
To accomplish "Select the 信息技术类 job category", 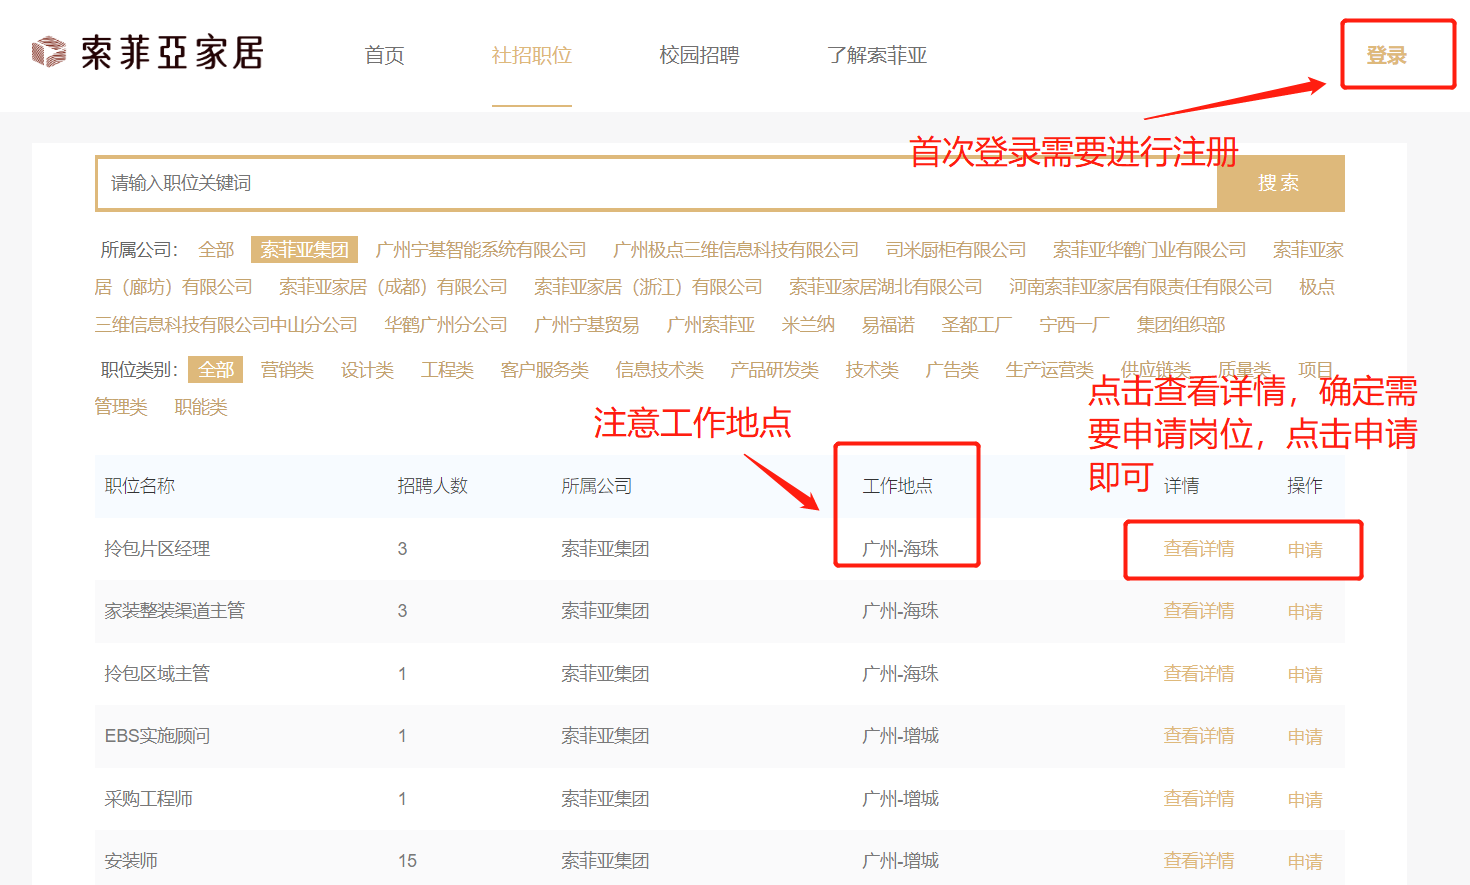I will click(x=659, y=370).
